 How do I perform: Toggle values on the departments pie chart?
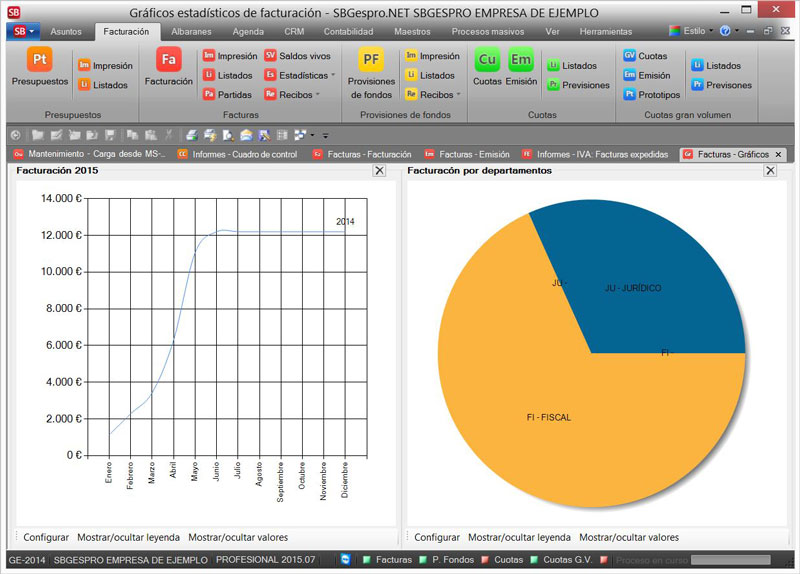point(629,537)
